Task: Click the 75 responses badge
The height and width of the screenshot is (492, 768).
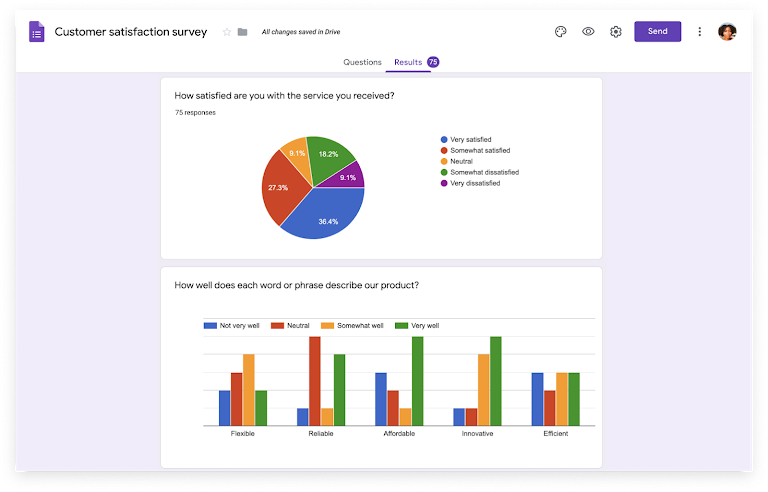Action: click(x=433, y=62)
